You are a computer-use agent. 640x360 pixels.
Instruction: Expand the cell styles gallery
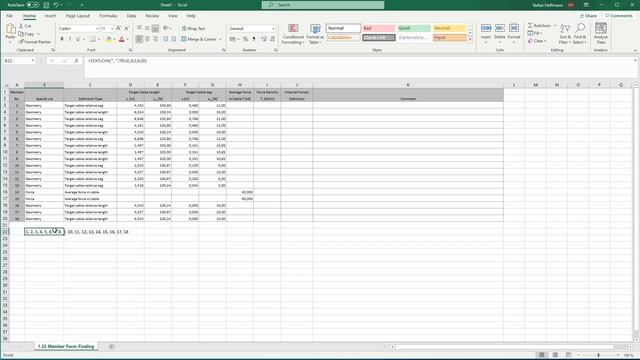pos(470,40)
